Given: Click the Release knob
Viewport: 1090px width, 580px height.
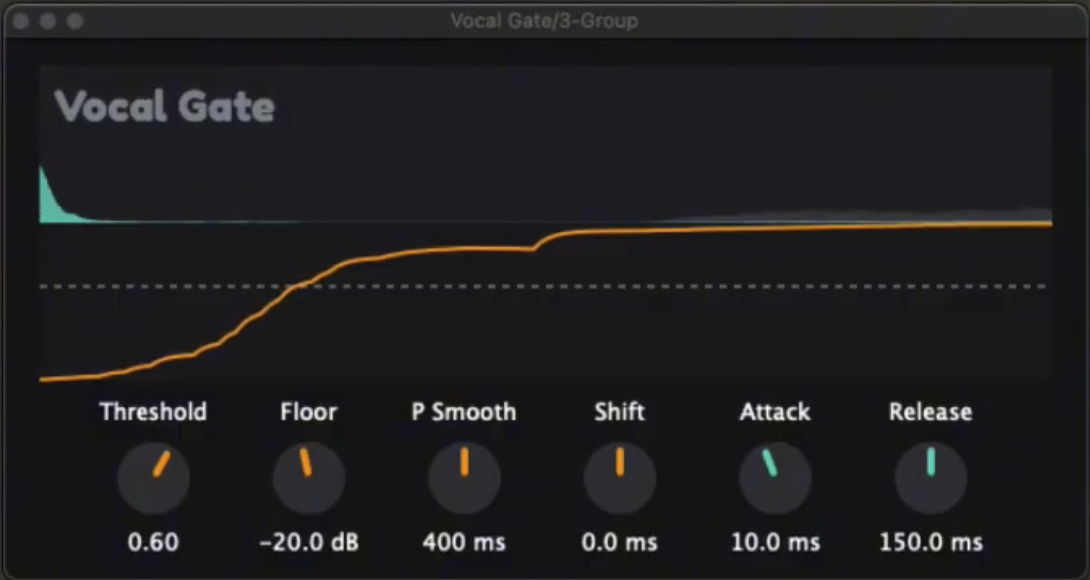Looking at the screenshot, I should (931, 478).
